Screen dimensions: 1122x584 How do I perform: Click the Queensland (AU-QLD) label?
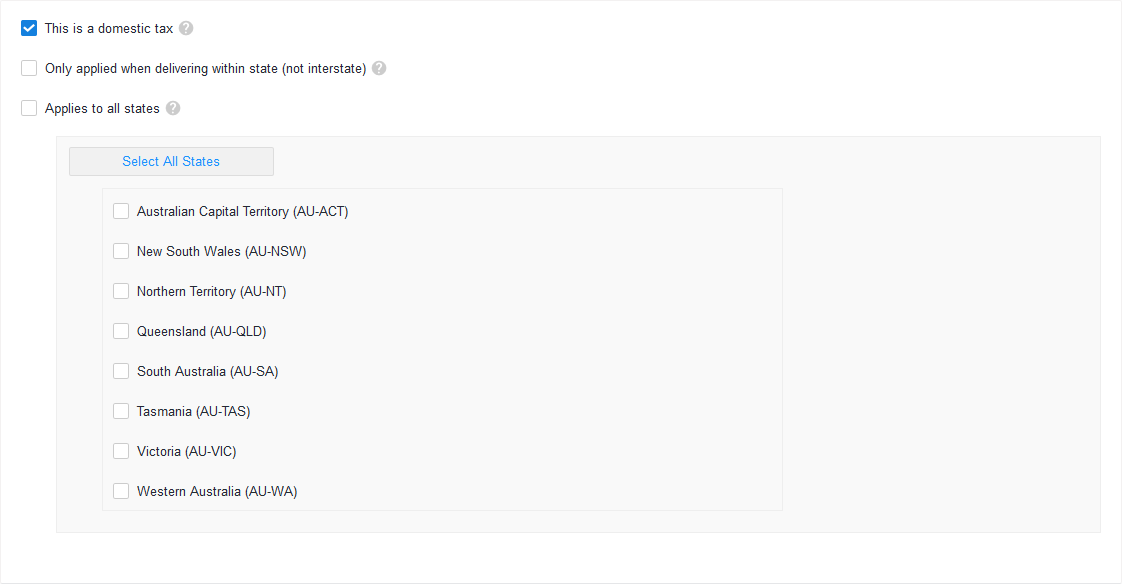[201, 331]
